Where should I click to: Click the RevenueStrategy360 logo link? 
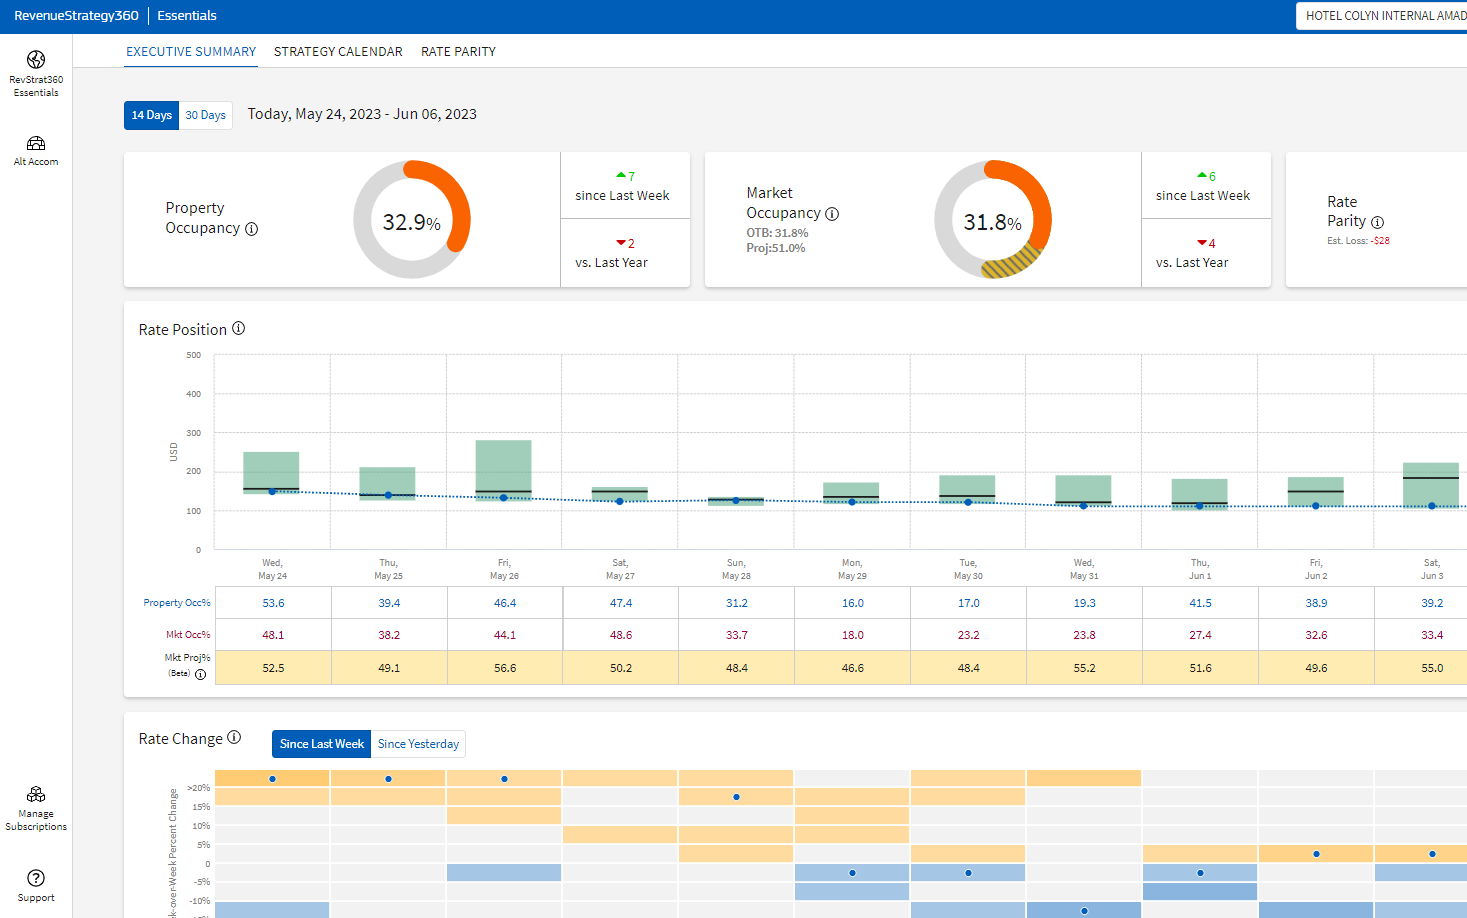coord(76,16)
